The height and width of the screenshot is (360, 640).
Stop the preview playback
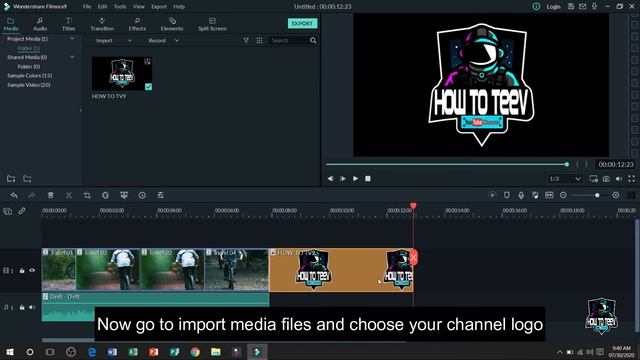point(368,179)
